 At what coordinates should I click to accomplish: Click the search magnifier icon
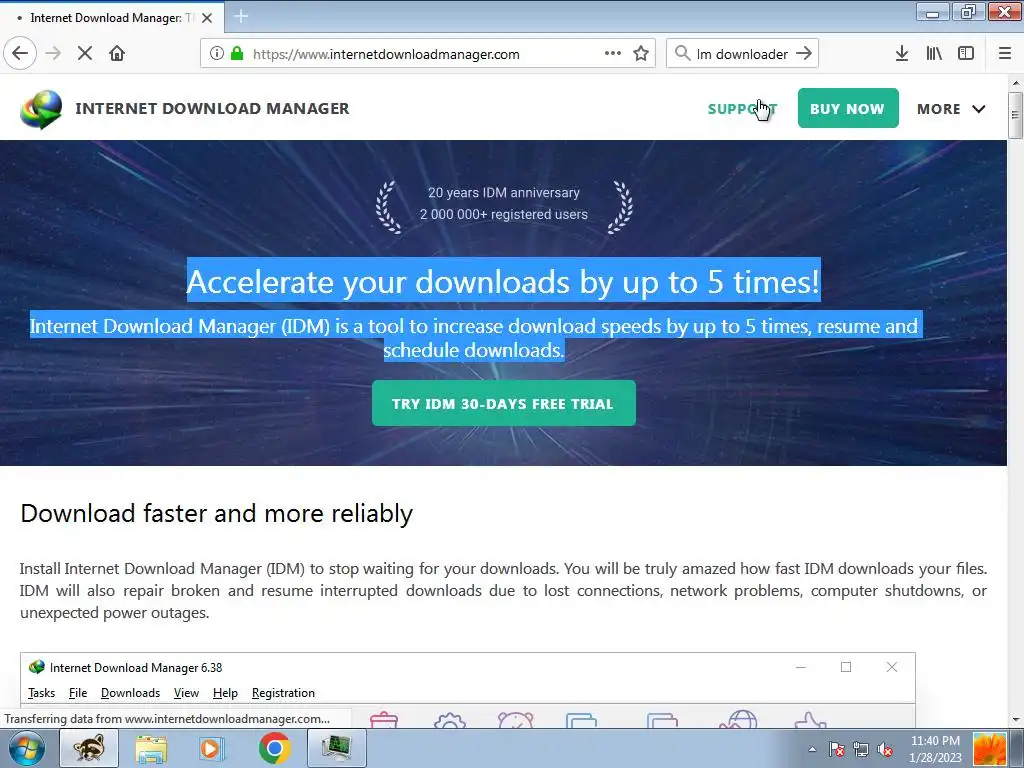(682, 54)
